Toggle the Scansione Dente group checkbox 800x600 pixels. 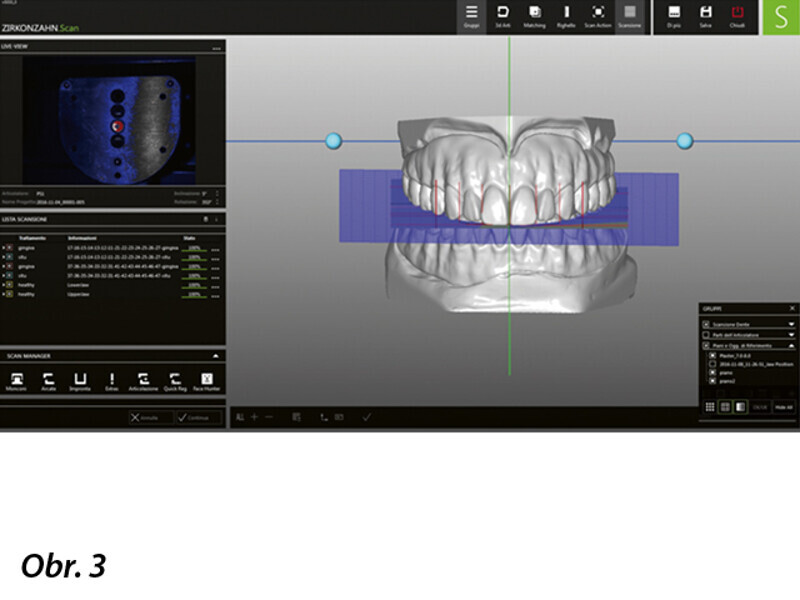(706, 325)
